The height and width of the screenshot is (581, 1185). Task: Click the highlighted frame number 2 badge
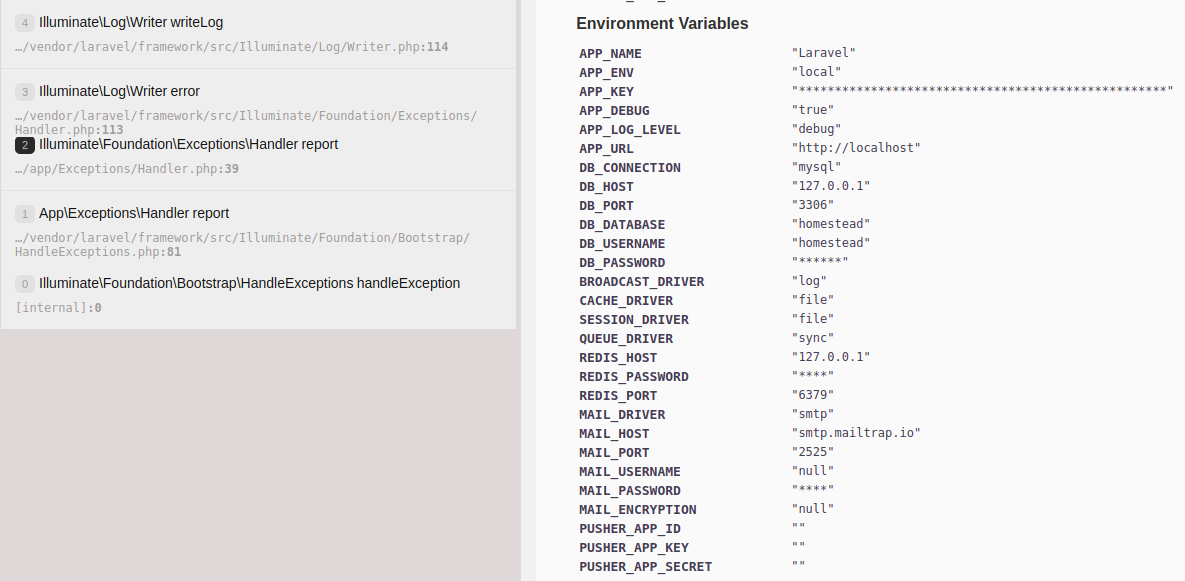point(25,145)
